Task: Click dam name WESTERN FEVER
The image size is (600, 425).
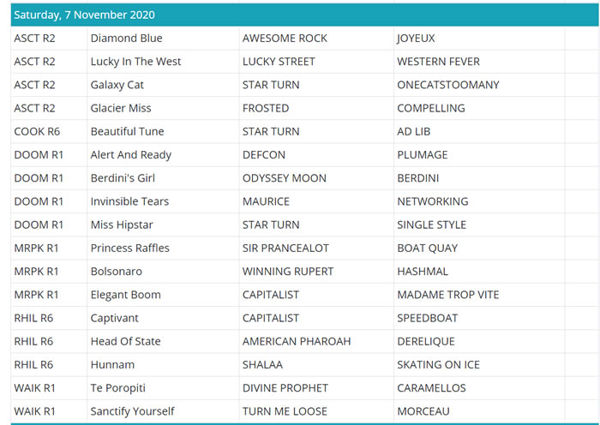Action: [436, 62]
